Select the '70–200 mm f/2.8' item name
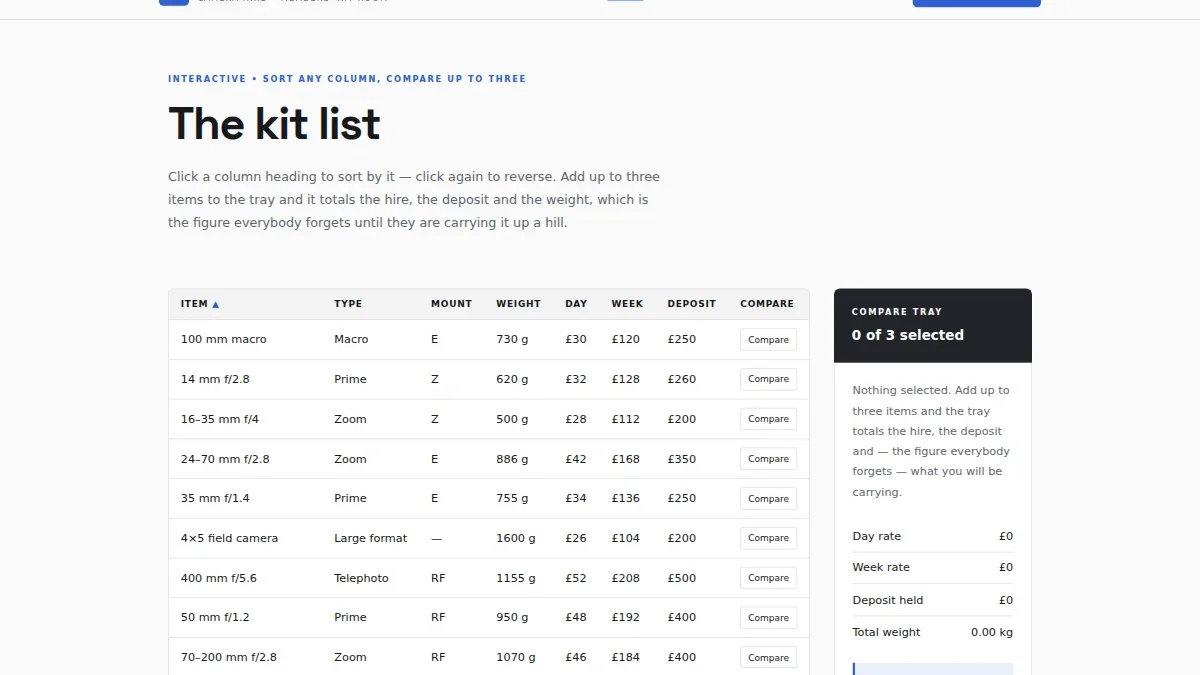Viewport: 1200px width, 675px height. pyautogui.click(x=229, y=657)
